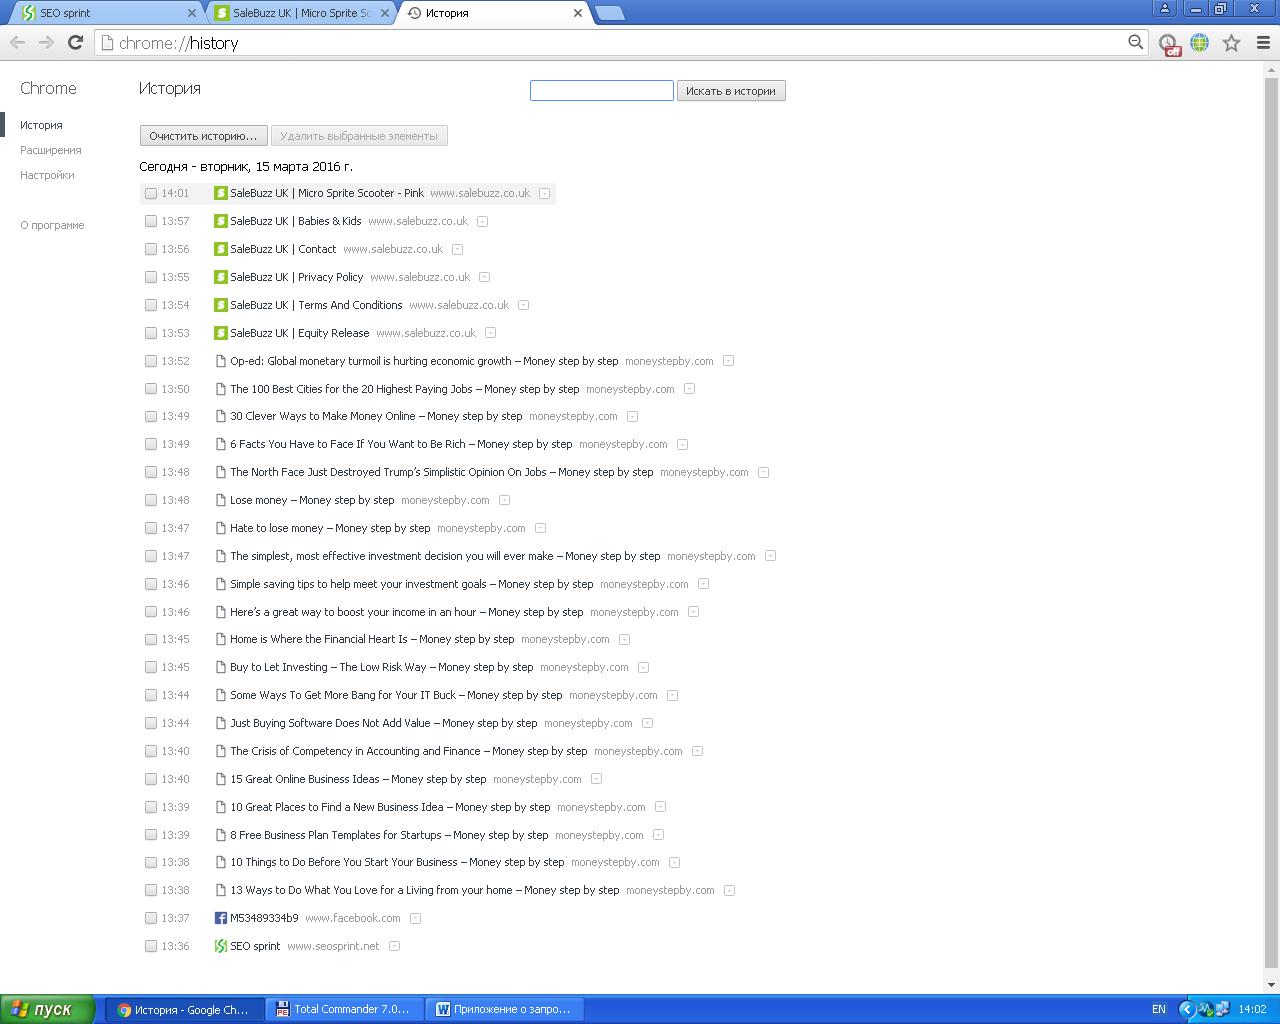Tick the checkbox for the 13:37 Facebook entry
This screenshot has width=1280, height=1024.
[151, 918]
